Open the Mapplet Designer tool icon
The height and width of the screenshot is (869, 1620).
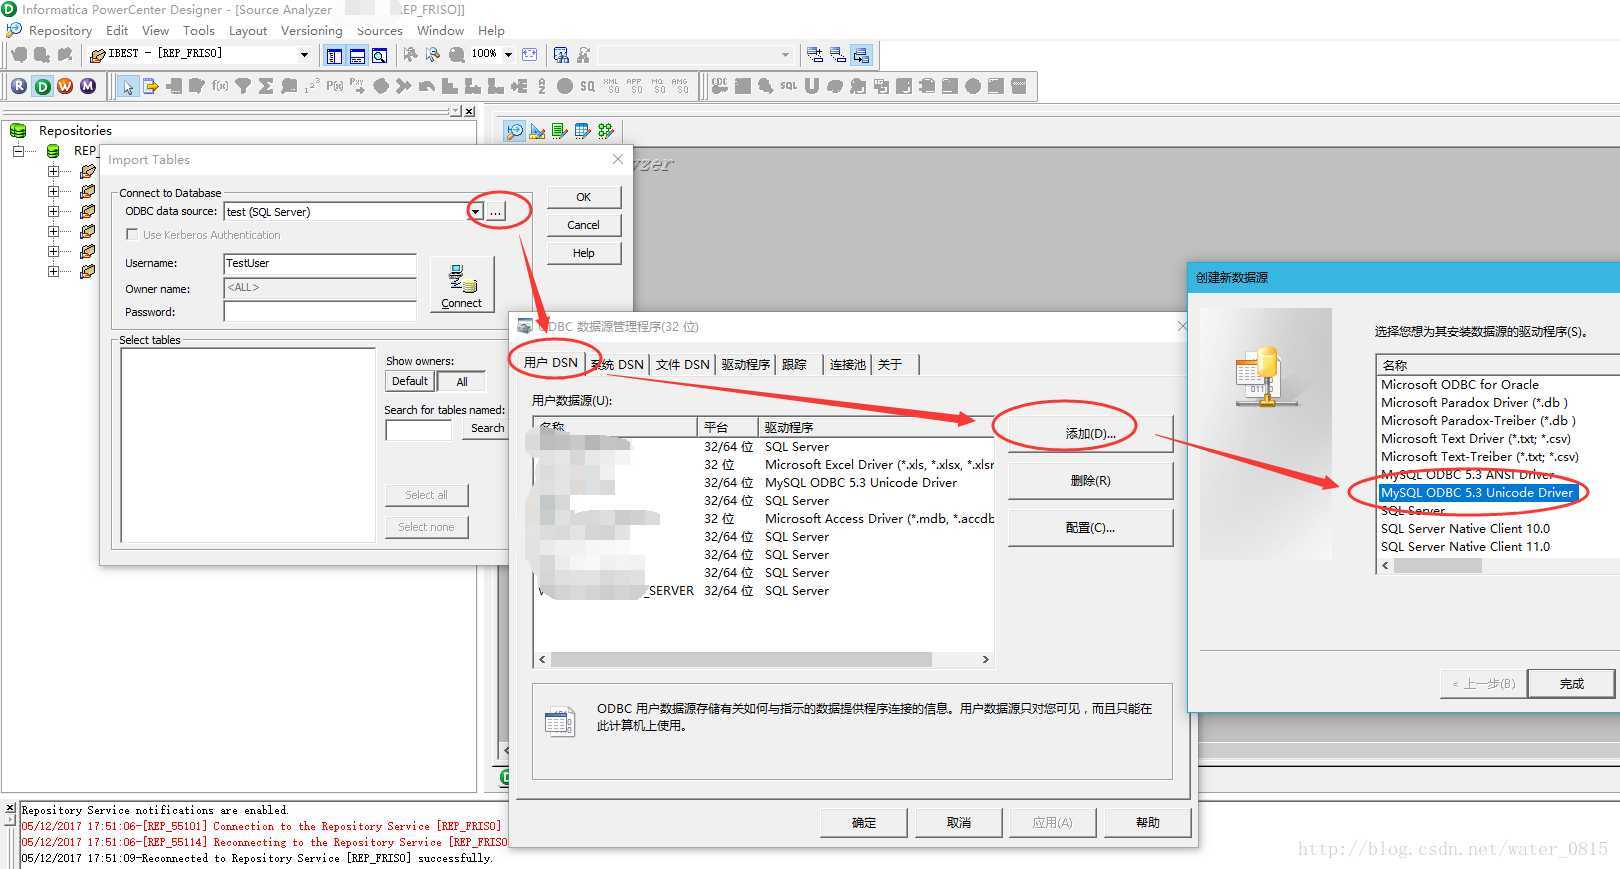point(583,131)
